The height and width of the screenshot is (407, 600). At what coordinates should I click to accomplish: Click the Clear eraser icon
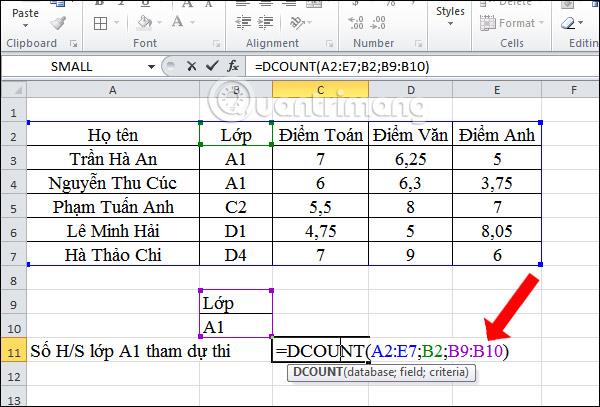[568, 23]
